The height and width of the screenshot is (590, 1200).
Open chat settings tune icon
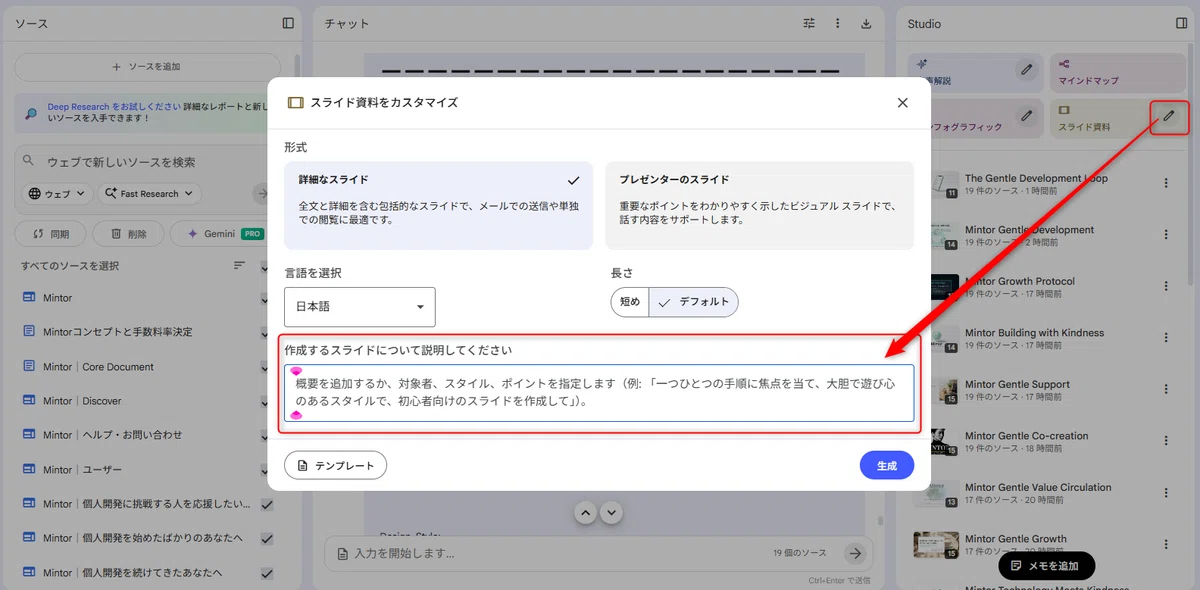(x=810, y=24)
